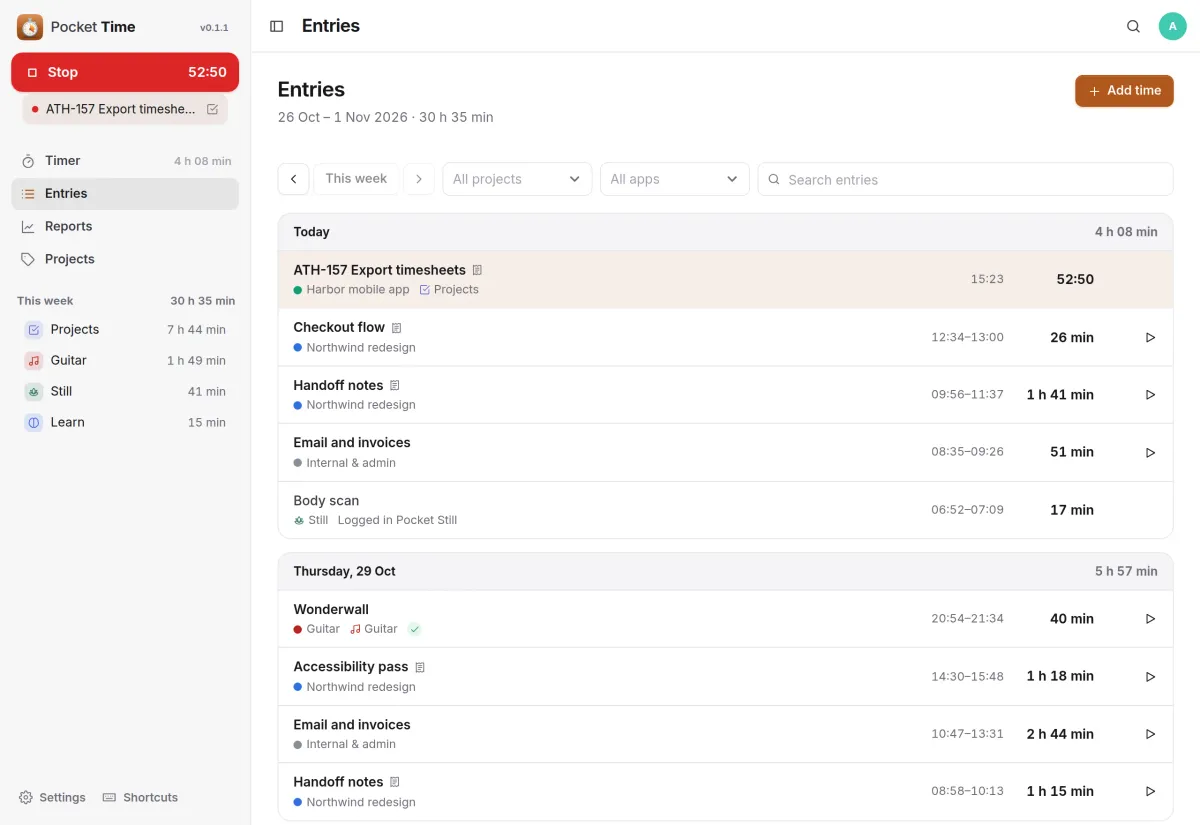This screenshot has width=1200, height=825.
Task: Click Add time button
Action: (1124, 90)
